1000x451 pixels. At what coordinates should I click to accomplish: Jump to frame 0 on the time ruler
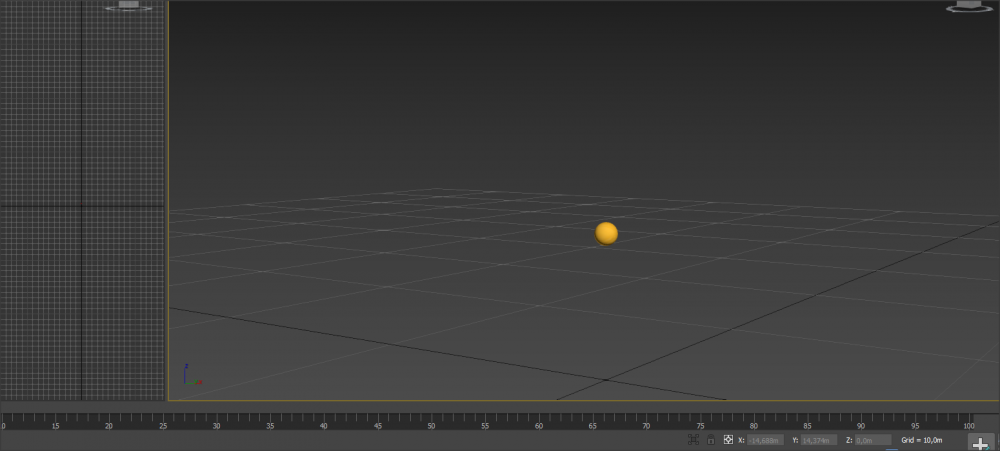[x=4, y=425]
